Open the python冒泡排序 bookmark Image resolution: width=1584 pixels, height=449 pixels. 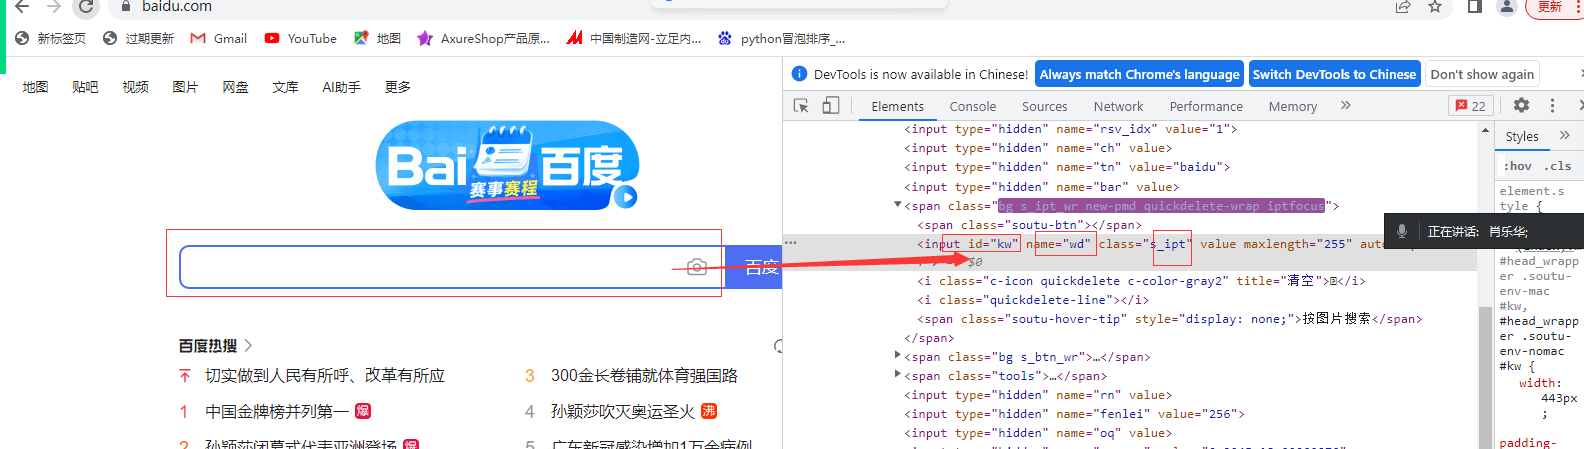tap(781, 38)
